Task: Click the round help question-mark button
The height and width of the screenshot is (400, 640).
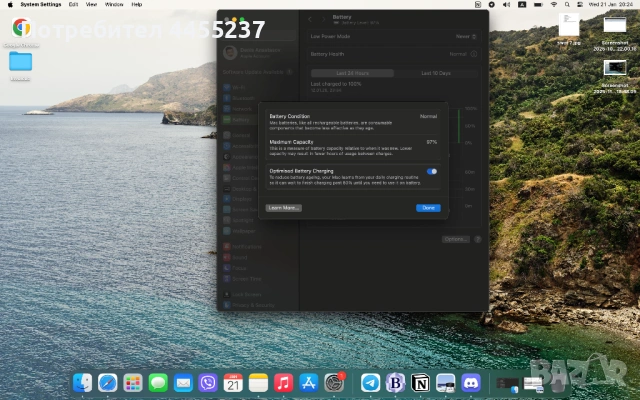Action: pyautogui.click(x=478, y=239)
